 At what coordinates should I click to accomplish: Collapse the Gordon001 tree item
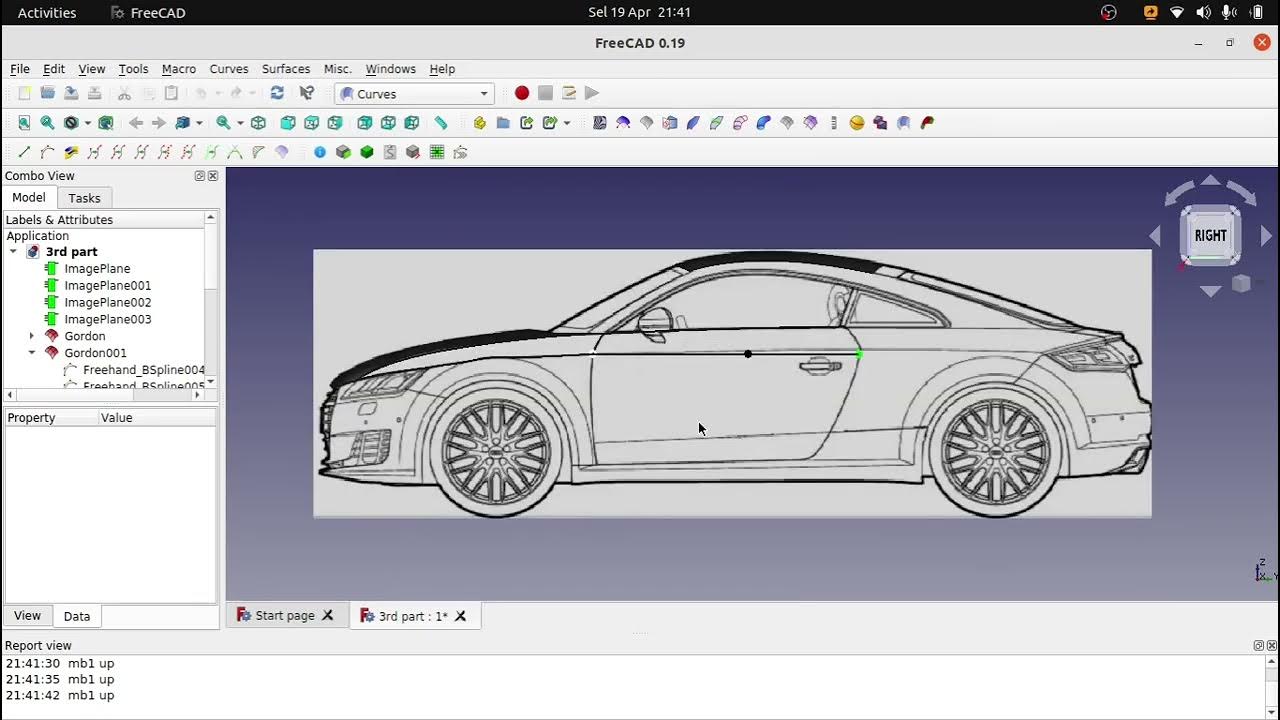31,353
